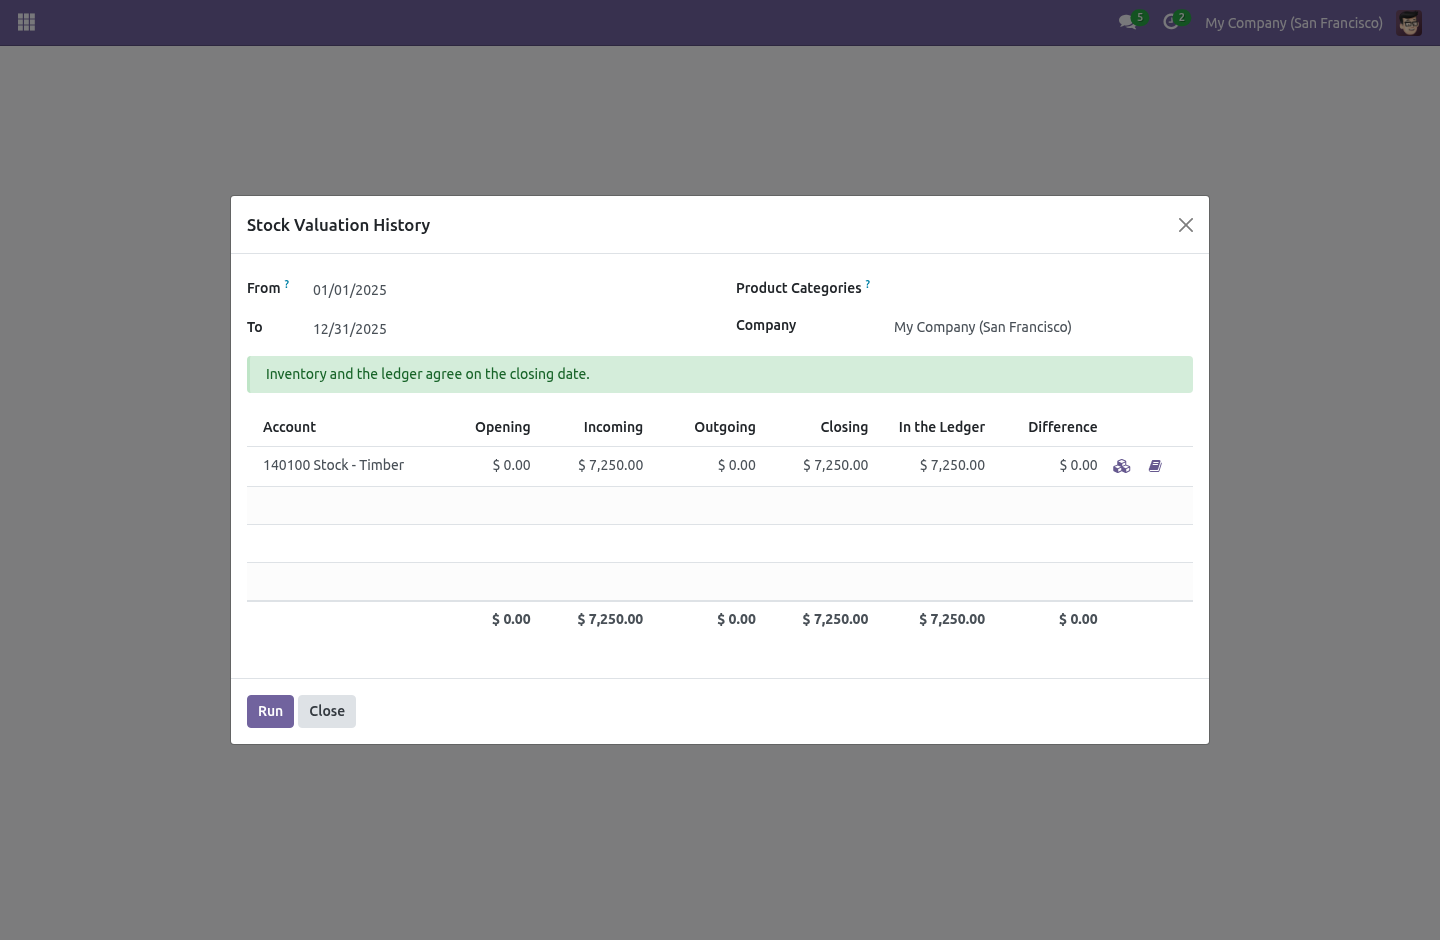Select the bold Difference total in the footer row

pyautogui.click(x=1078, y=619)
